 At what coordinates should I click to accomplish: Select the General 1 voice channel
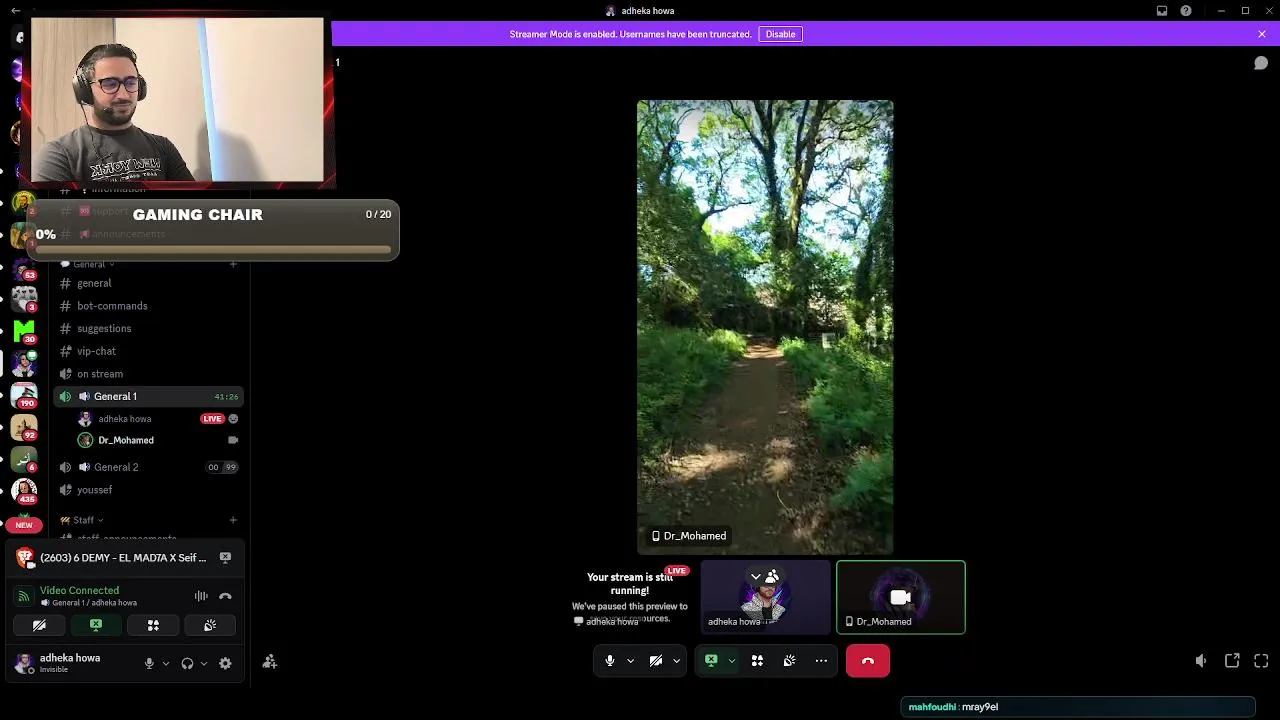click(x=148, y=396)
